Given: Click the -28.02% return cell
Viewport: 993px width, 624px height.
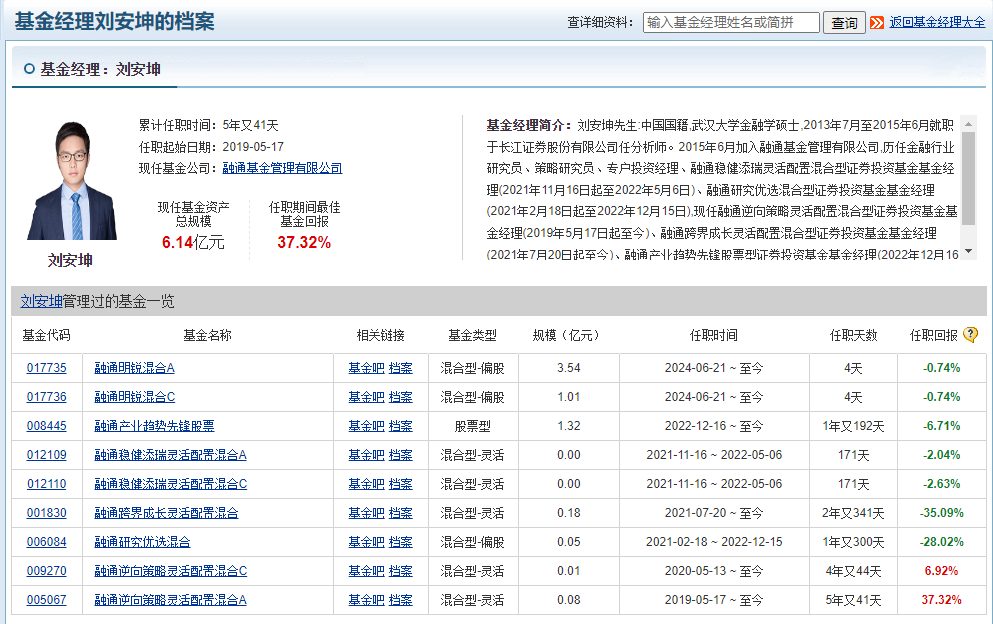Looking at the screenshot, I should (x=942, y=542).
